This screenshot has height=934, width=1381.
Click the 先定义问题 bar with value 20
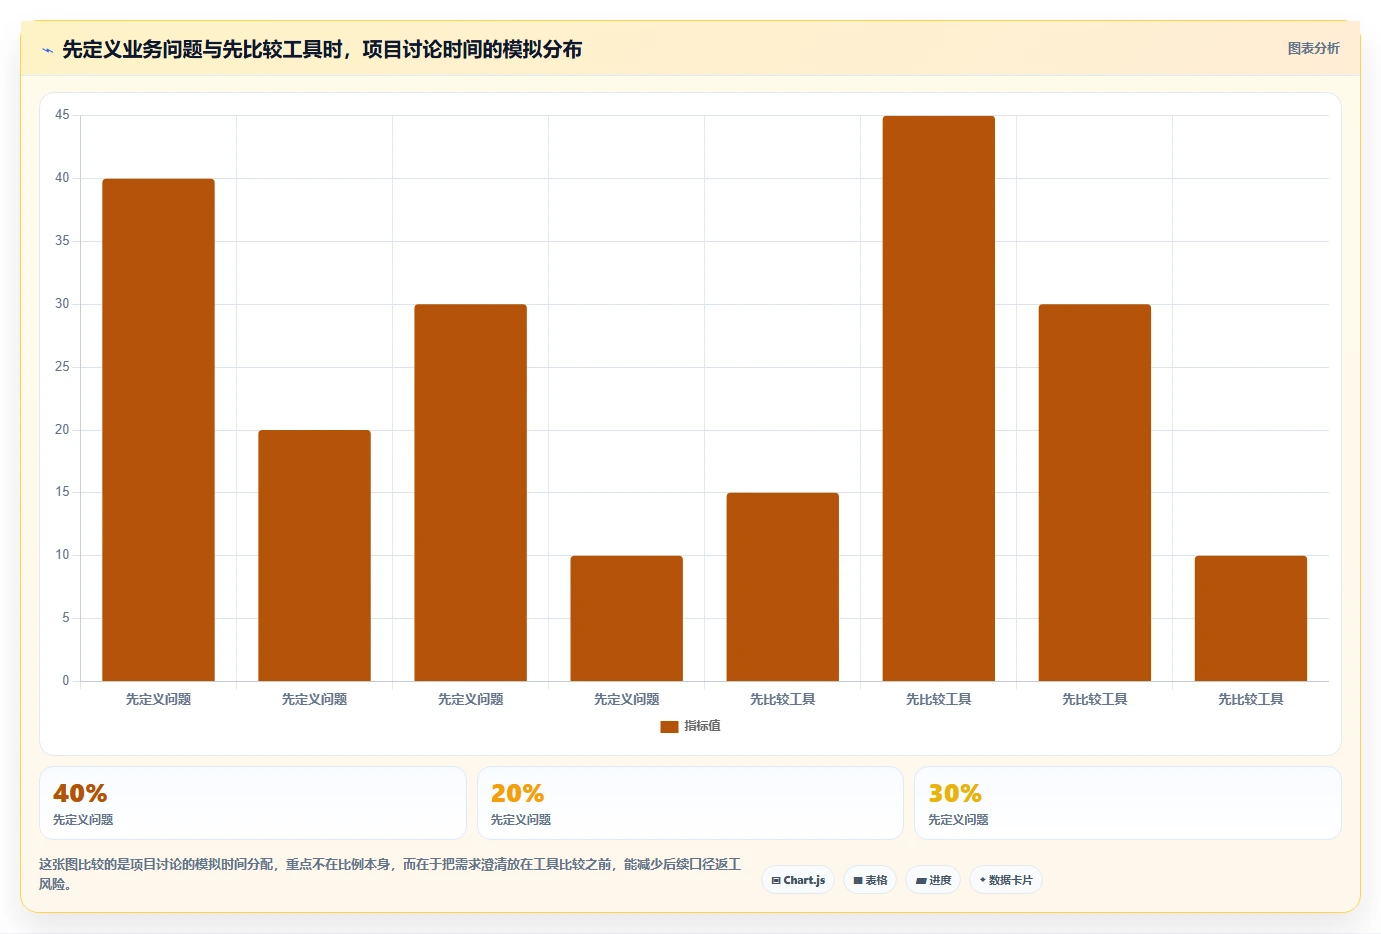tap(314, 556)
